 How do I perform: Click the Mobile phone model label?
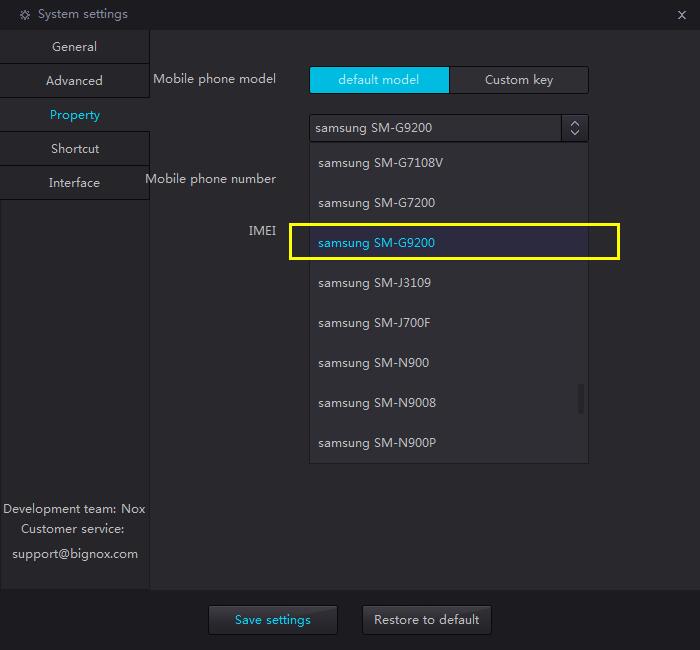pyautogui.click(x=214, y=79)
